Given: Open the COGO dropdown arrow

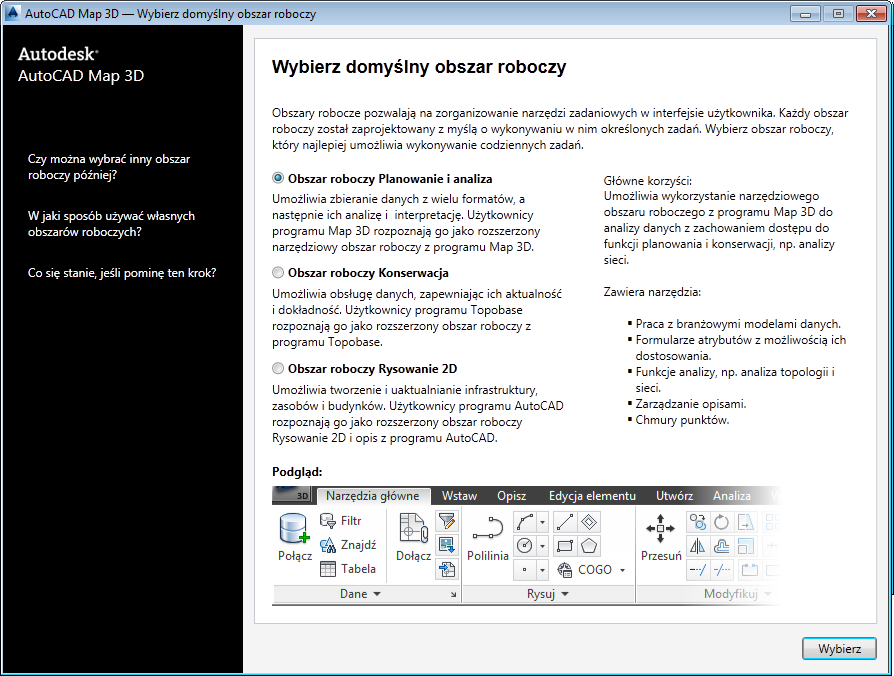Looking at the screenshot, I should click(x=623, y=570).
